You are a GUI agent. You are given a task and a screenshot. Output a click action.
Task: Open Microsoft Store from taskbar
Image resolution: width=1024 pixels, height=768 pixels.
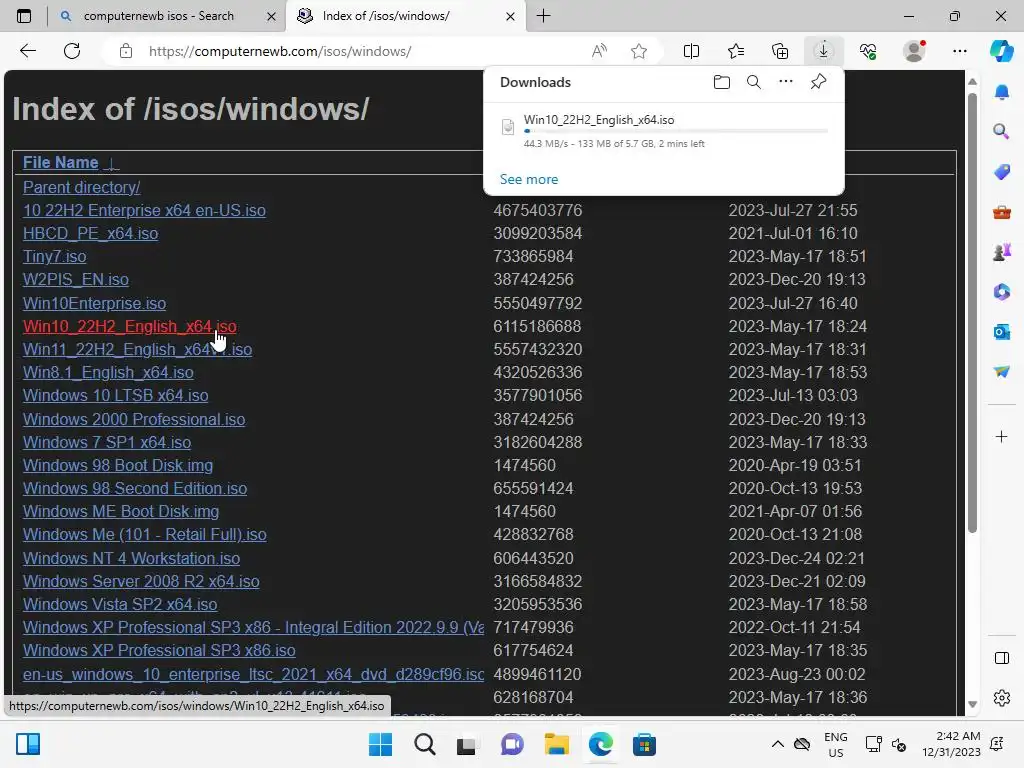pos(644,744)
